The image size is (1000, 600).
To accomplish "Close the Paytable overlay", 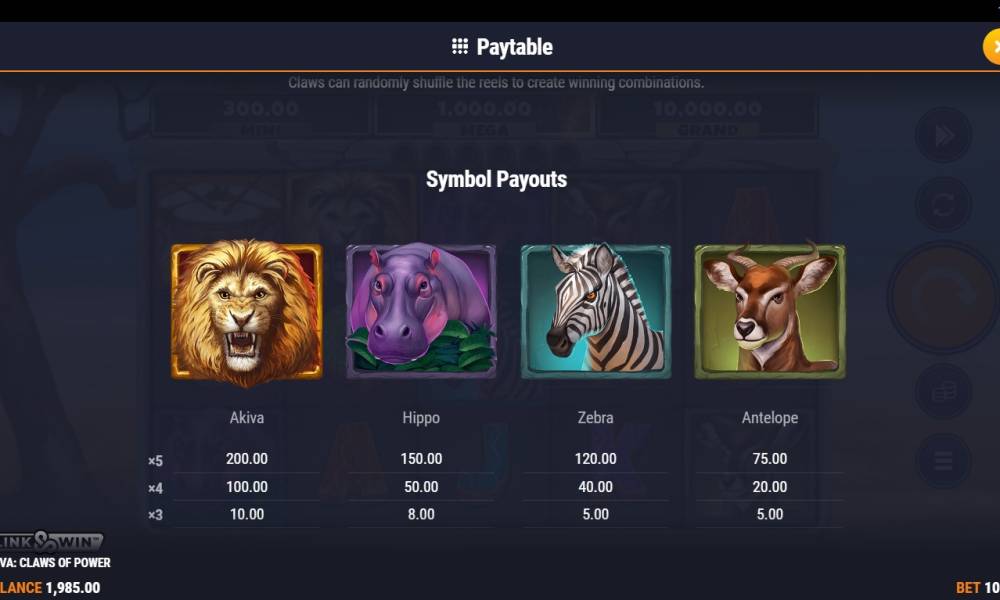I will point(992,47).
